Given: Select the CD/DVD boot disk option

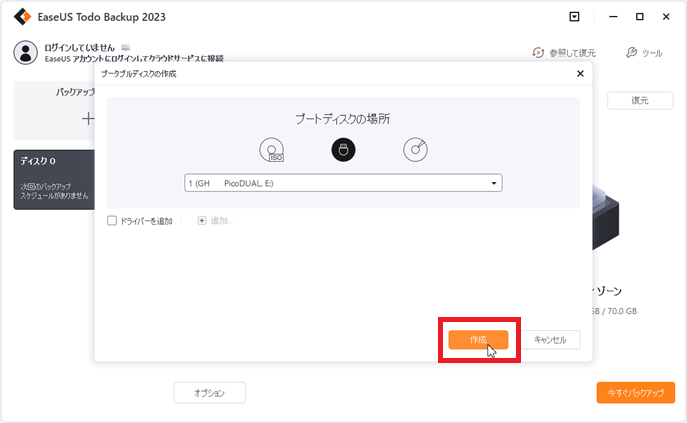Looking at the screenshot, I should point(415,150).
